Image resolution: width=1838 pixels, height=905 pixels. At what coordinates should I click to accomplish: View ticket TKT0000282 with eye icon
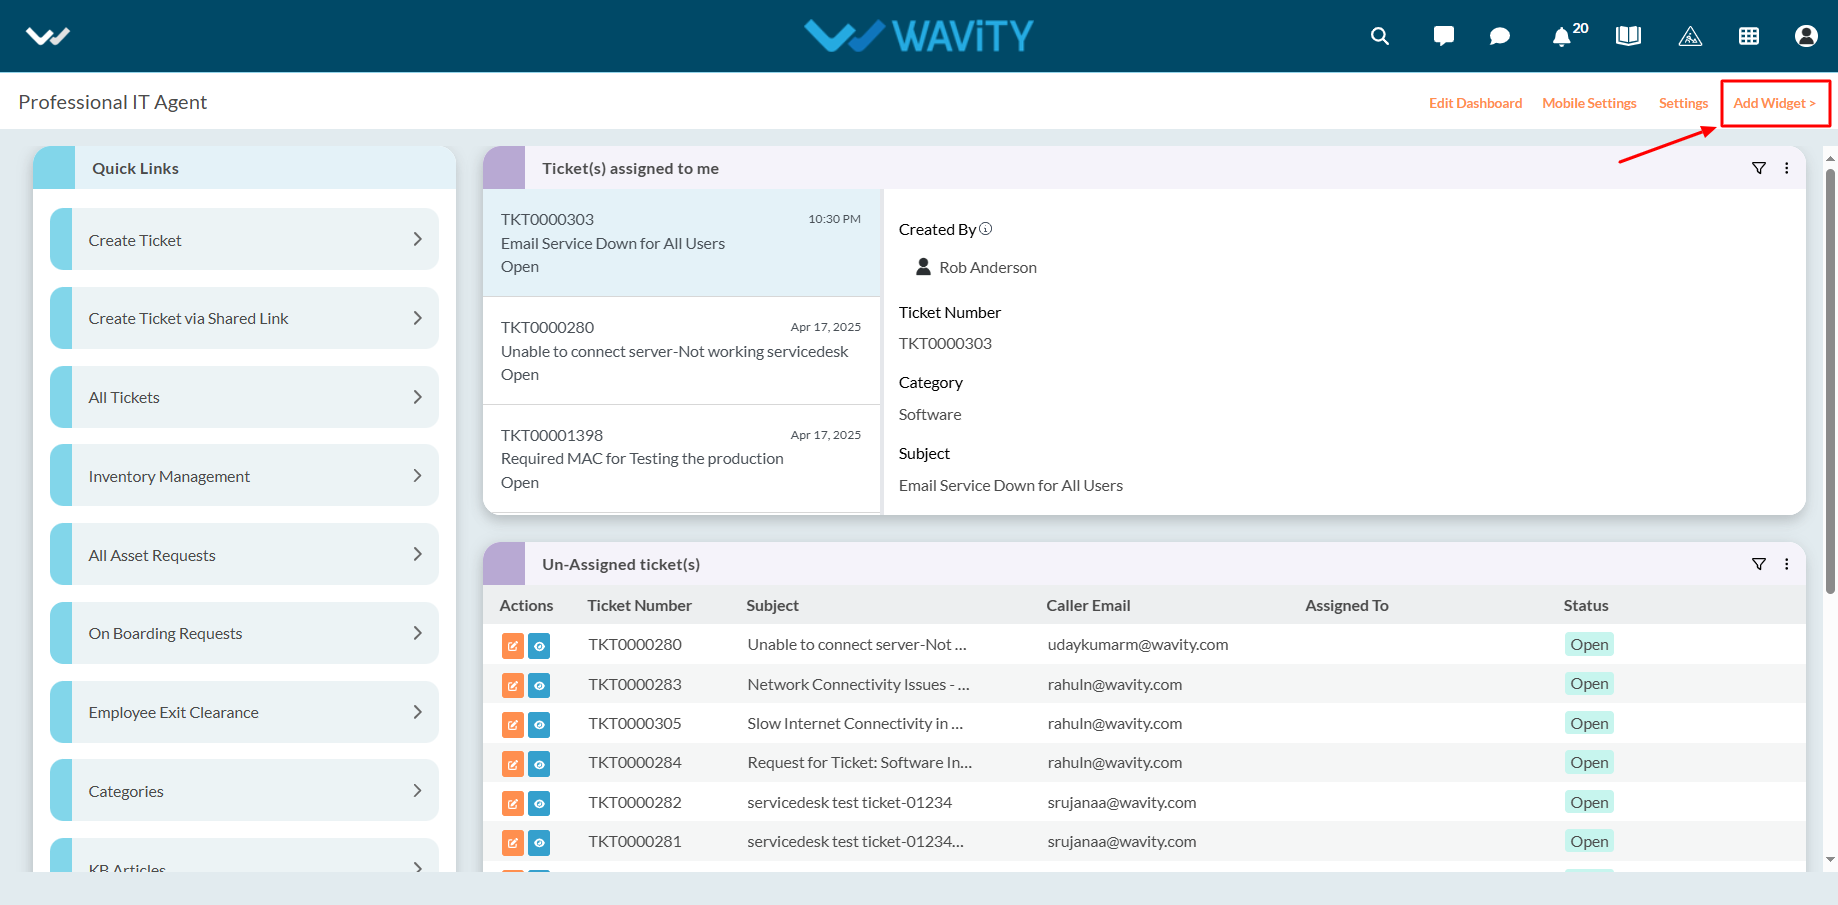pyautogui.click(x=539, y=803)
